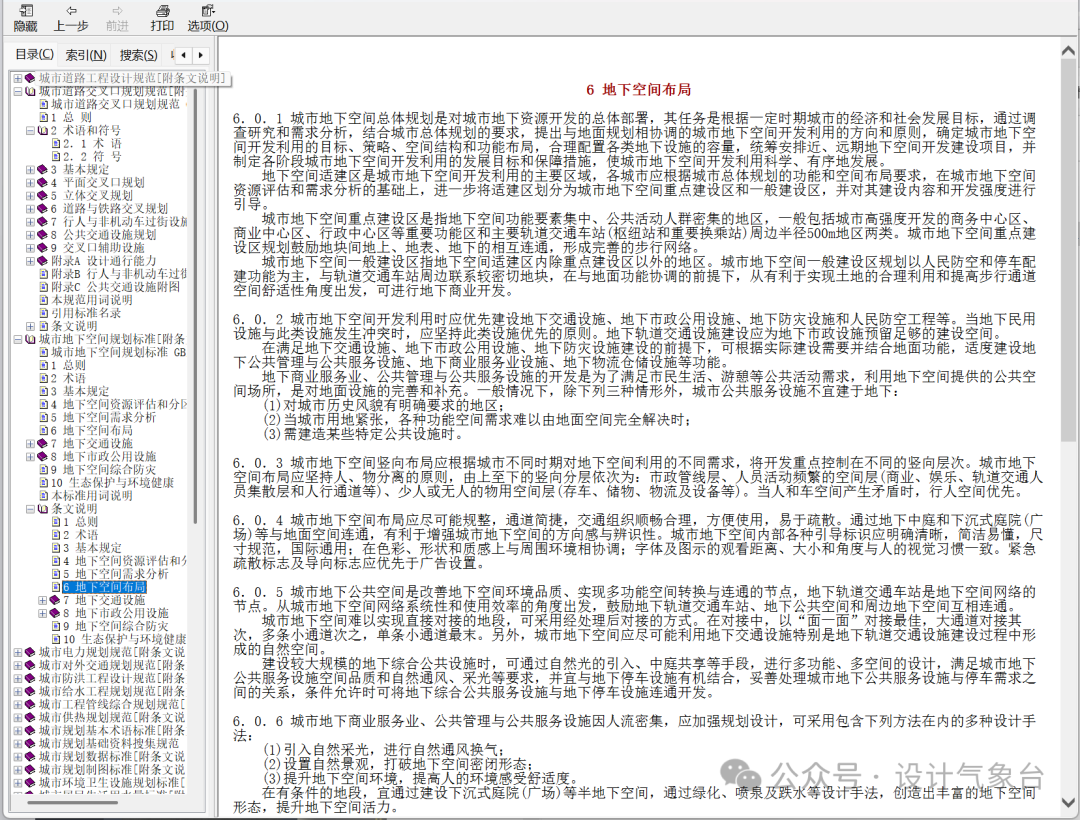
Task: Click the book icon beside 6 道路与铁路交叉规划
Action: (43, 209)
